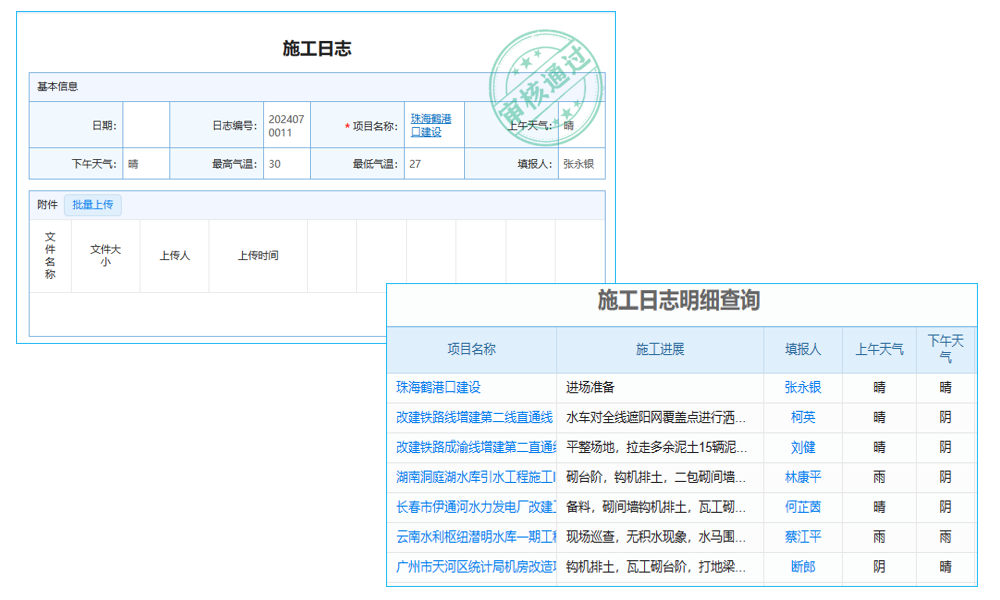Viewport: 1000px width, 600px height.
Task: Click the 最低气温 field showing 27
Action: (434, 164)
